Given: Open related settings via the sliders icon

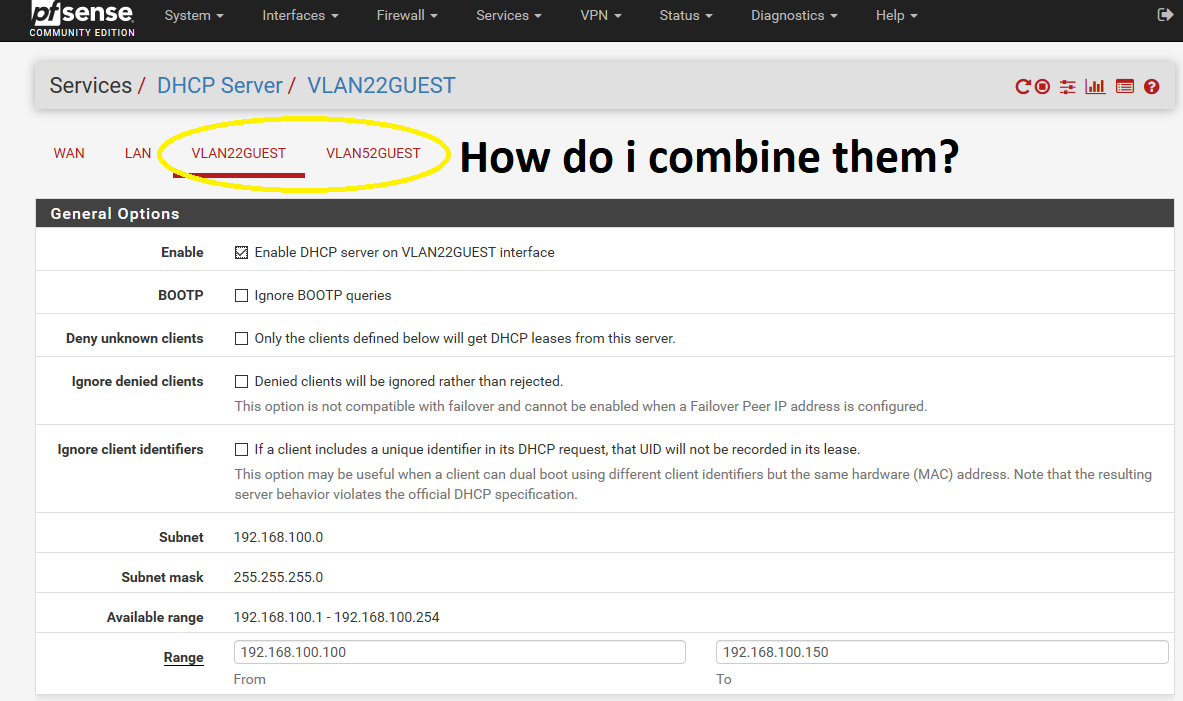Looking at the screenshot, I should coord(1068,87).
